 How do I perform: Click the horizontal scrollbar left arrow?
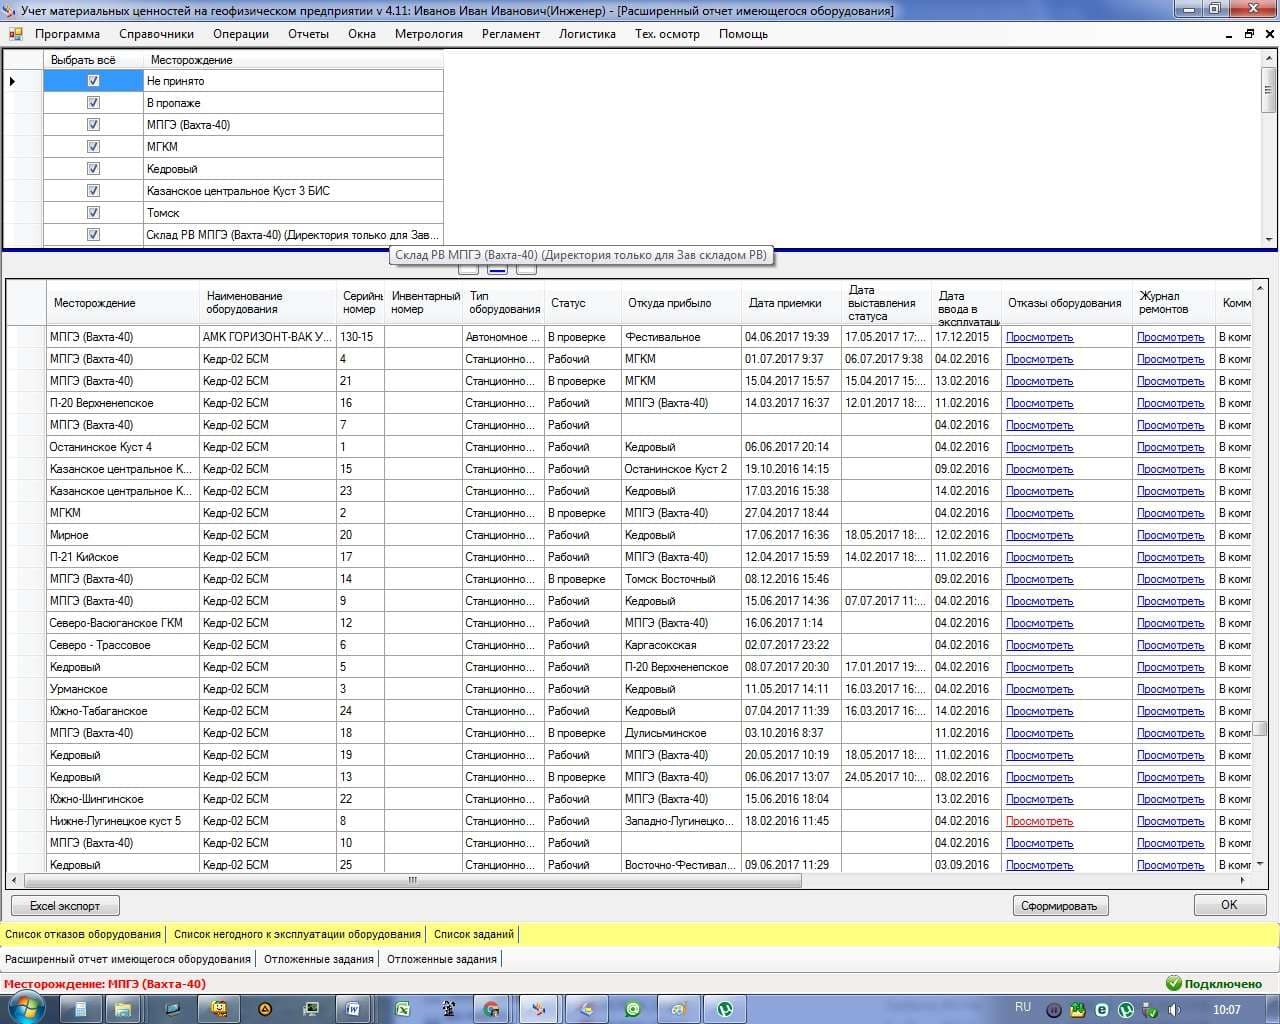tap(14, 880)
